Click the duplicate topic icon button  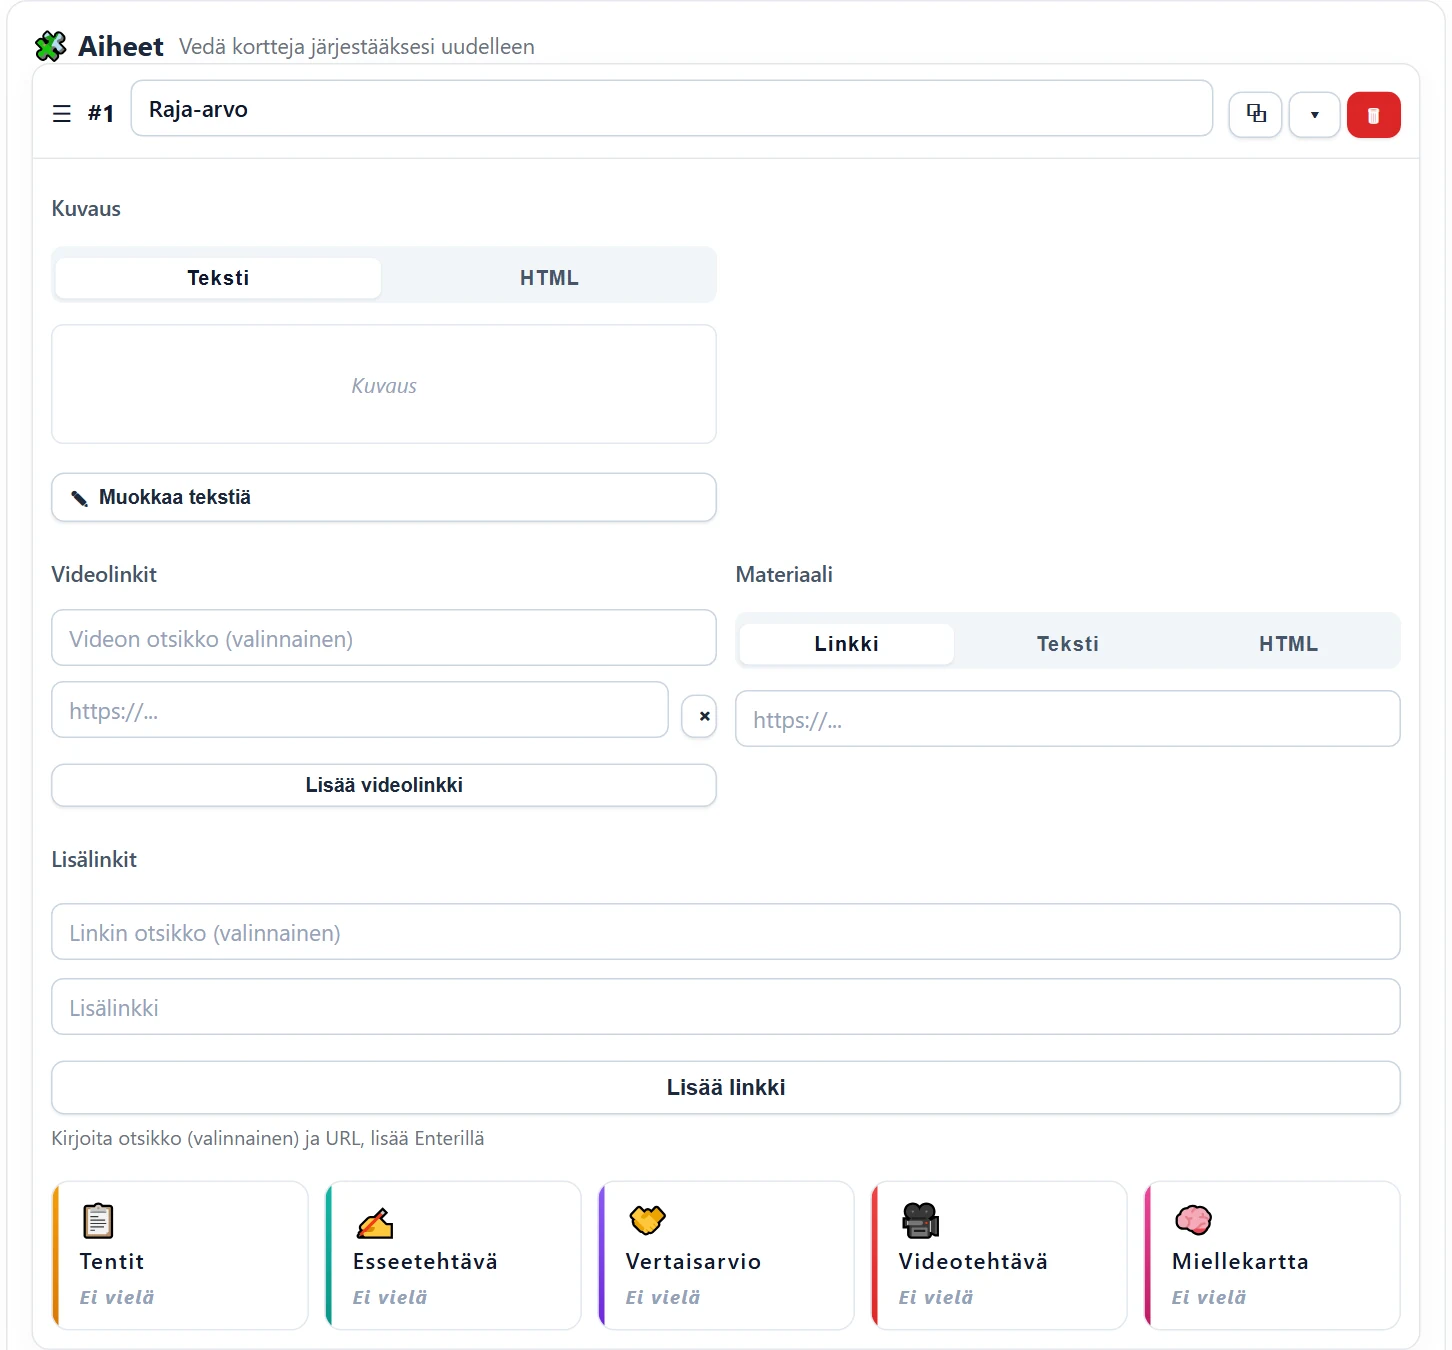(x=1255, y=114)
